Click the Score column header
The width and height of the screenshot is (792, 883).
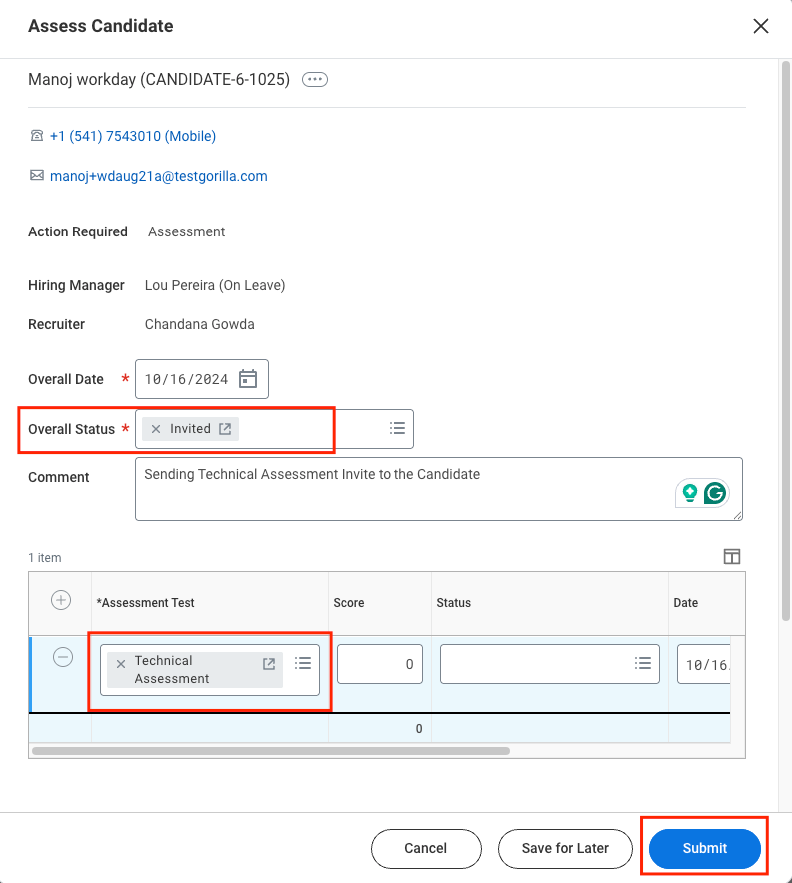[x=349, y=603]
